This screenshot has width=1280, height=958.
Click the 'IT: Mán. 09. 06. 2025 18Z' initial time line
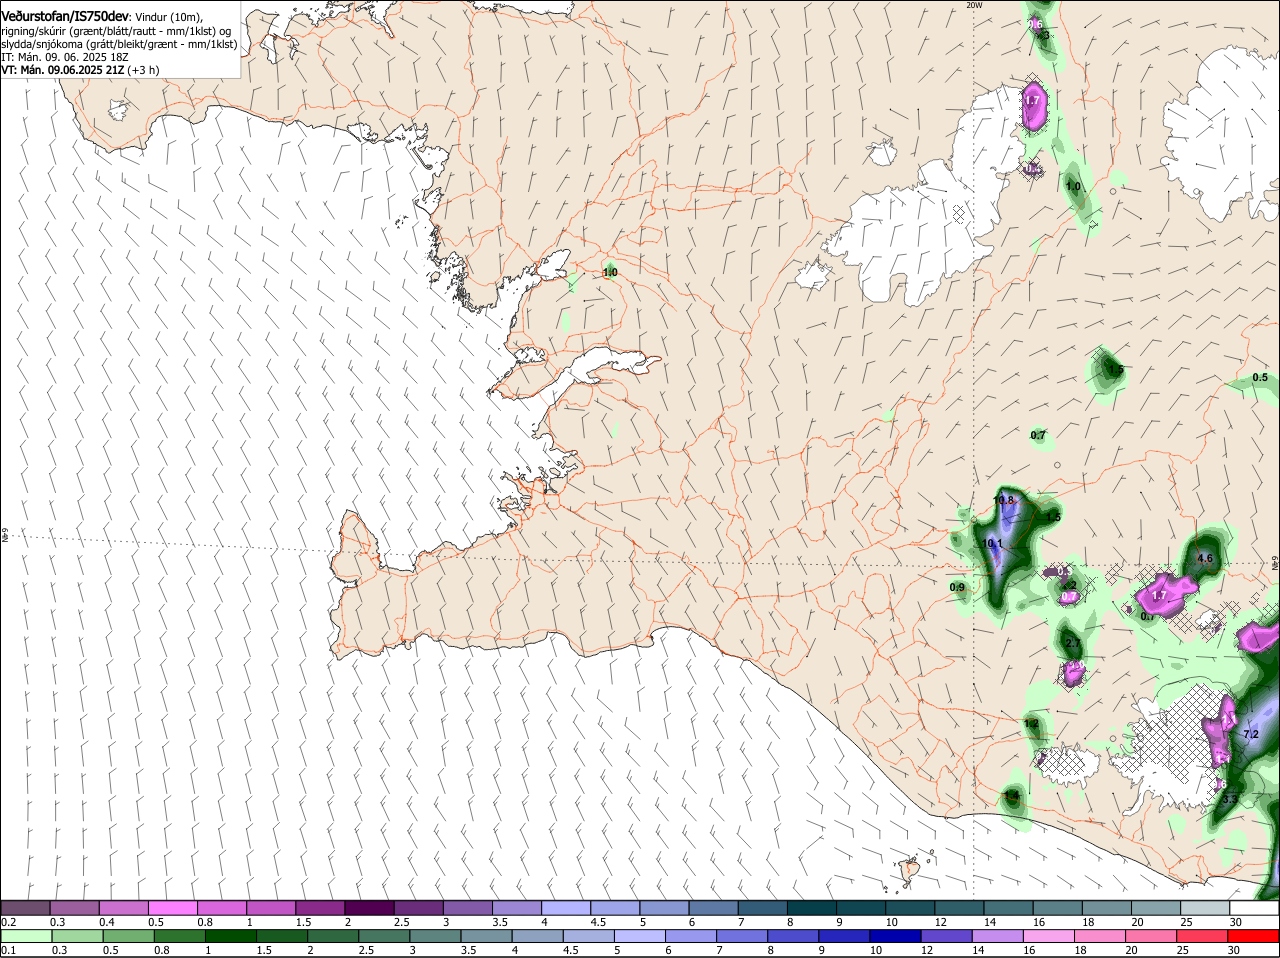[x=65, y=57]
